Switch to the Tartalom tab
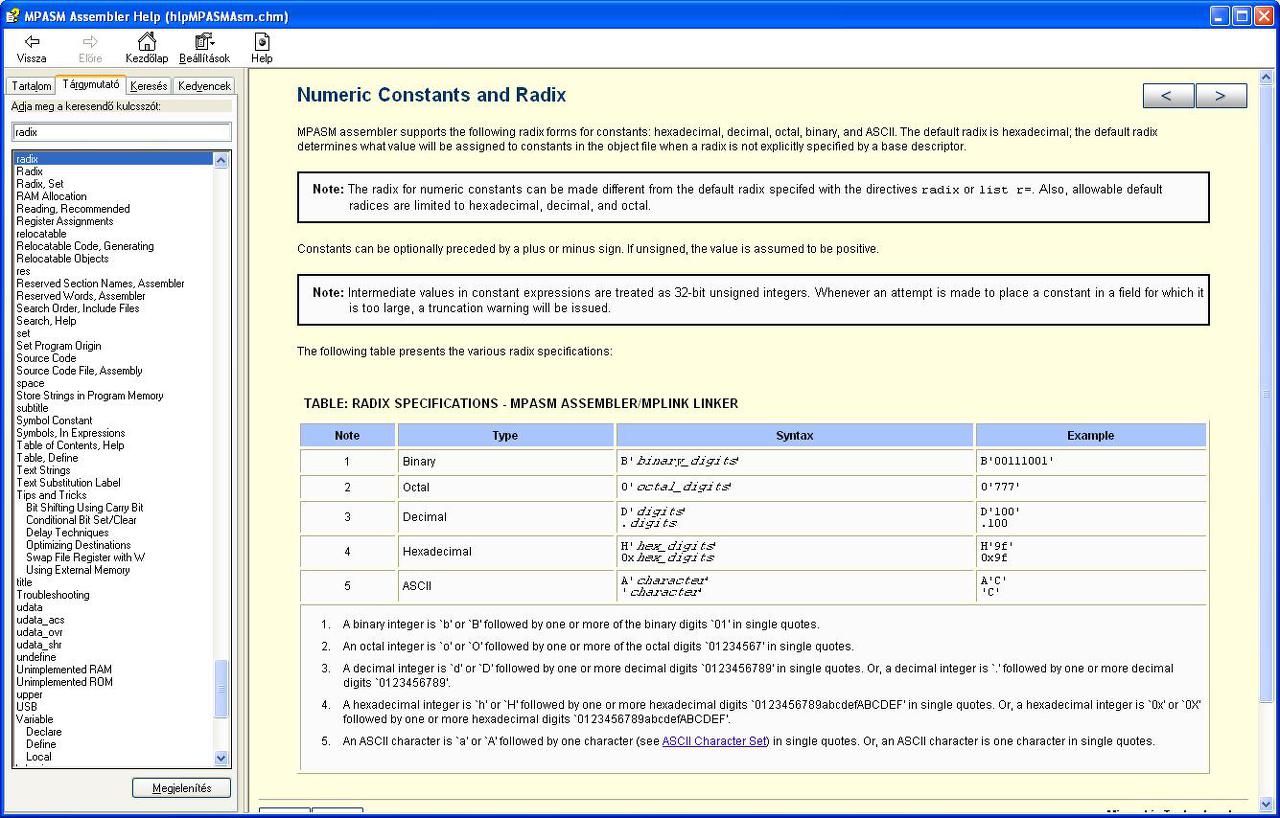This screenshot has height=818, width=1280. [x=31, y=86]
